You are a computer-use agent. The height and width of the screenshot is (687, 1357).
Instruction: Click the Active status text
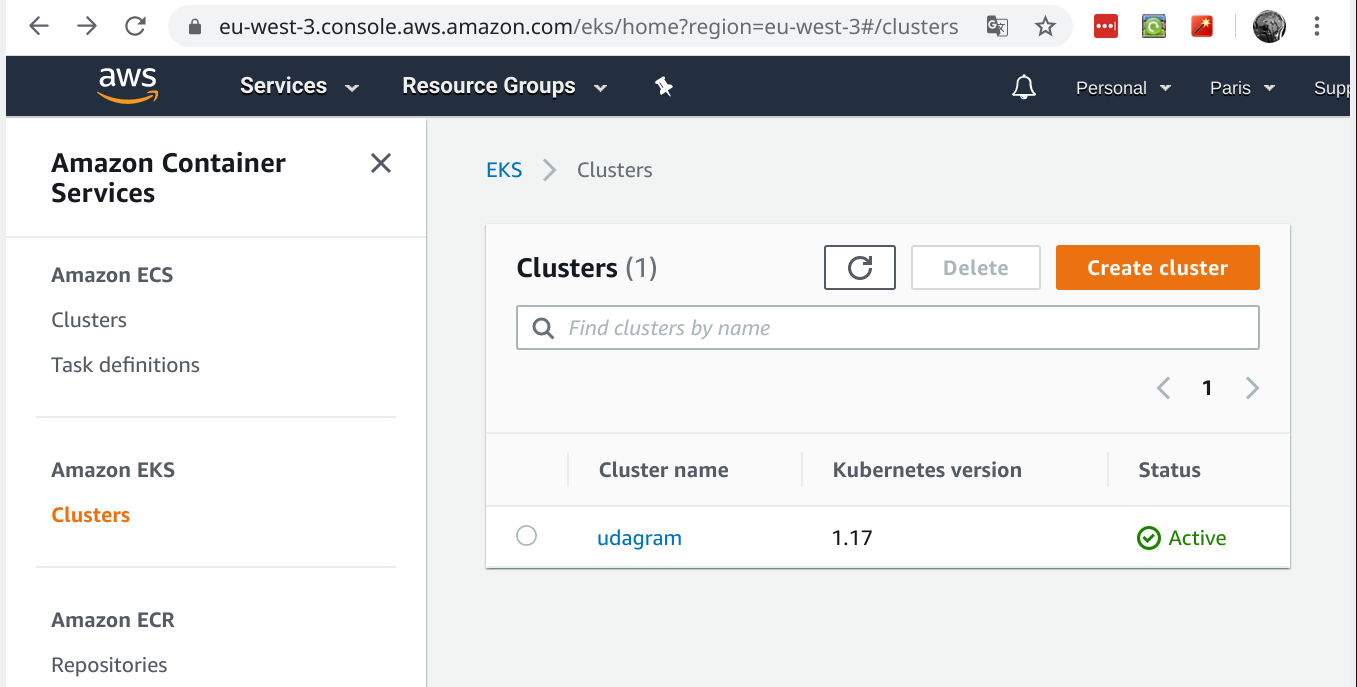[1197, 538]
